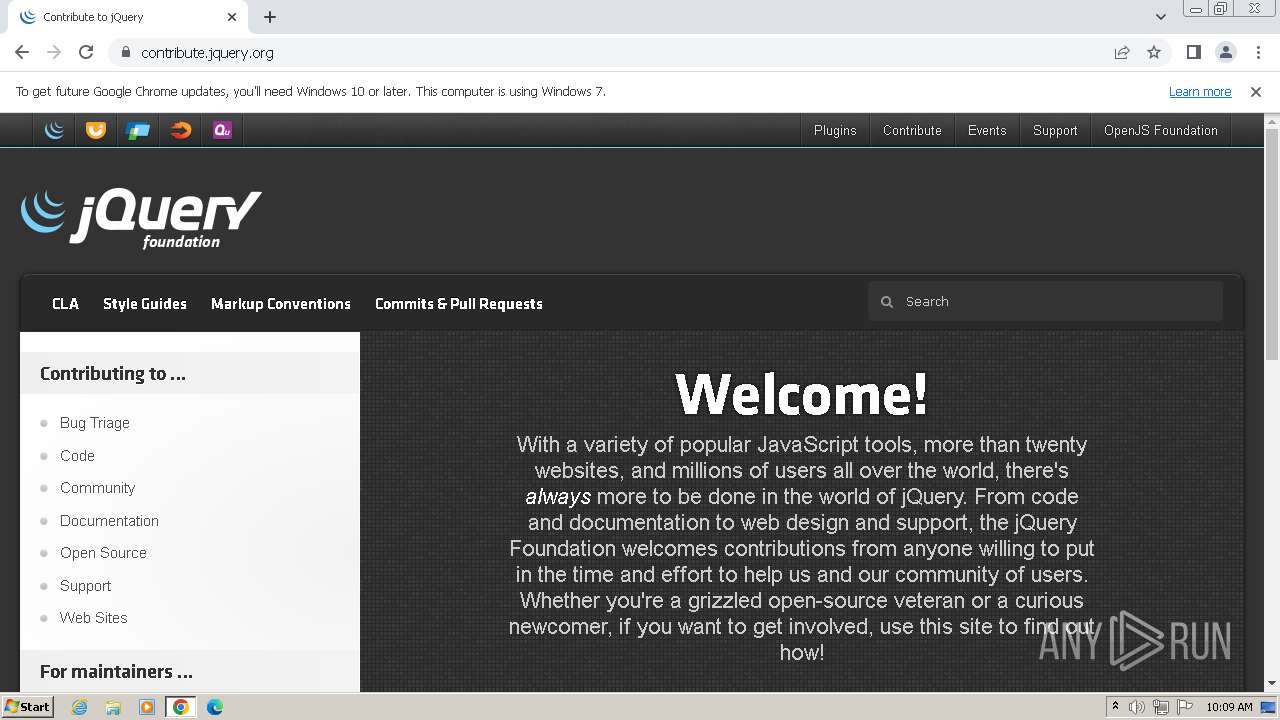
Task: Open Web Sites sidebar link
Action: pos(94,618)
